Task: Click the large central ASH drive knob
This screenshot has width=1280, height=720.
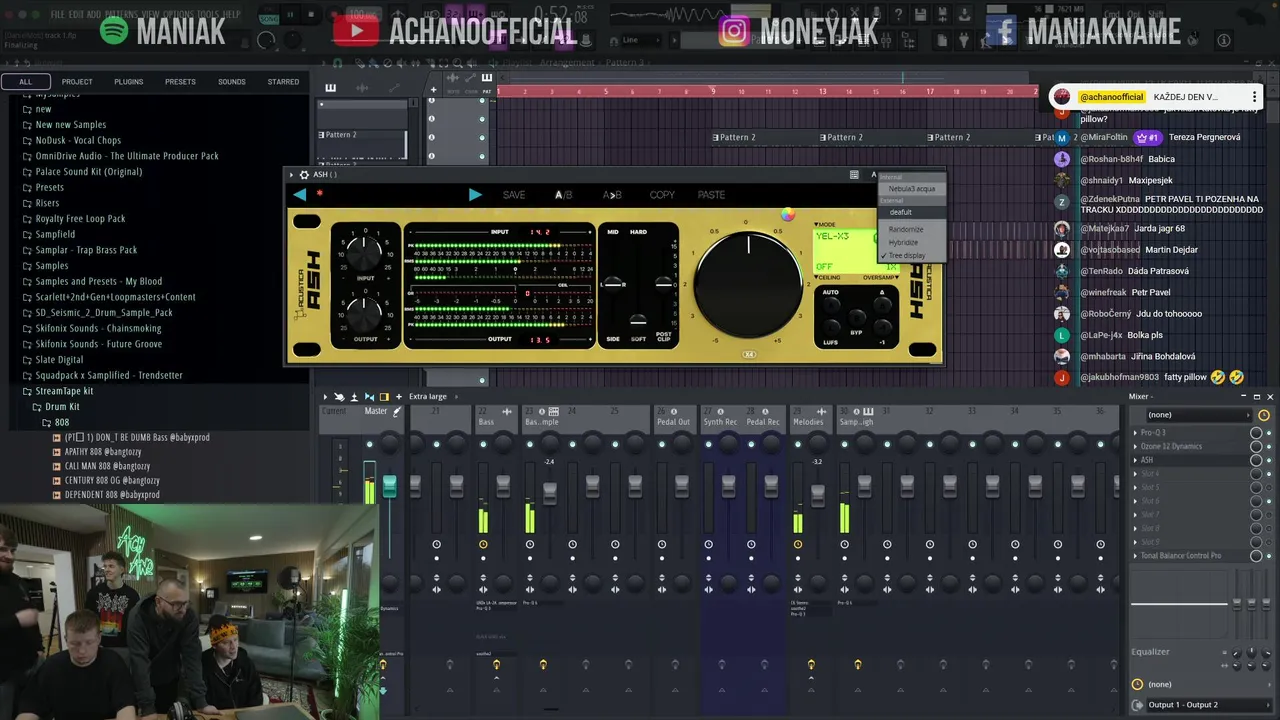Action: [748, 284]
